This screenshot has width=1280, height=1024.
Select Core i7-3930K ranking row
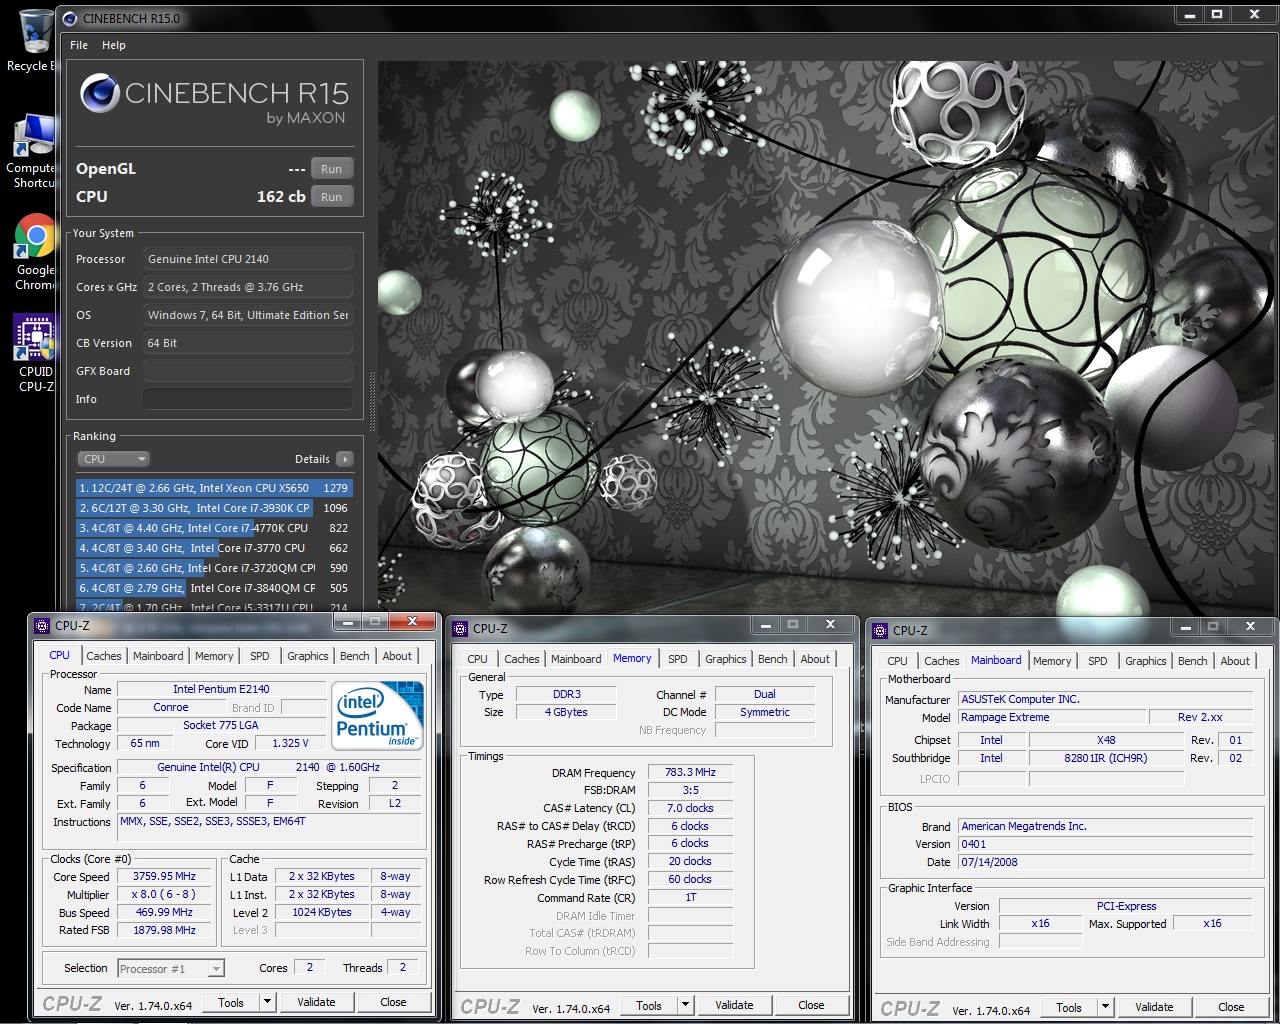tap(214, 508)
